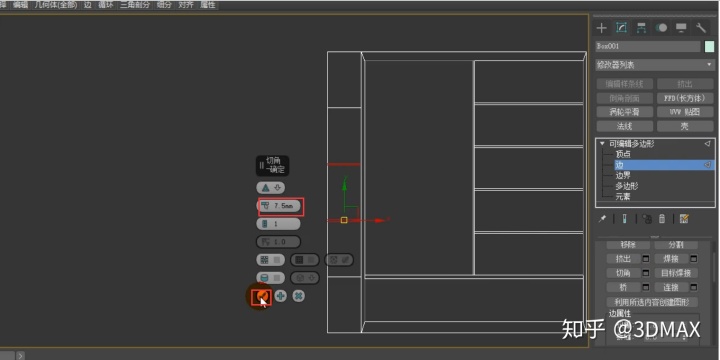Screen dimensions: 720x360
Task: Switch to the Modify panel icon
Action: click(621, 28)
